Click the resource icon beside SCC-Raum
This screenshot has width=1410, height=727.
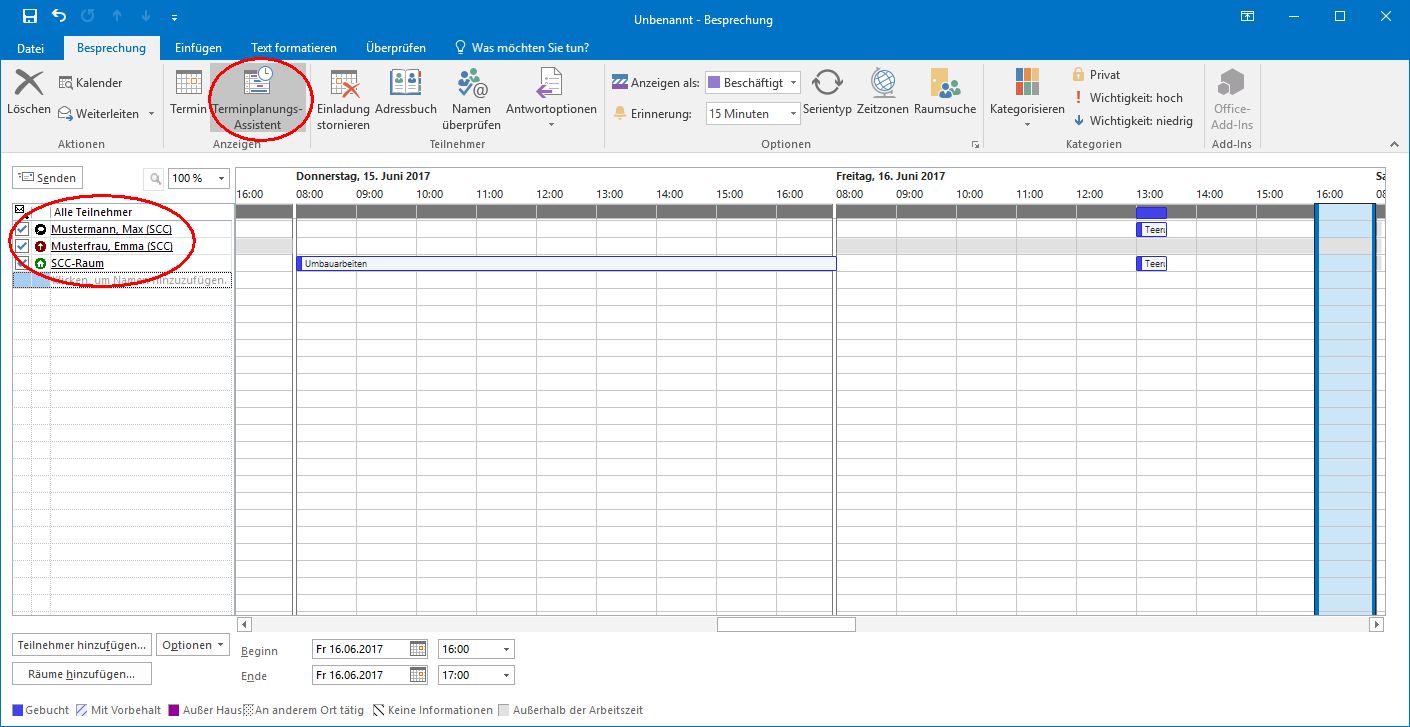tap(41, 263)
